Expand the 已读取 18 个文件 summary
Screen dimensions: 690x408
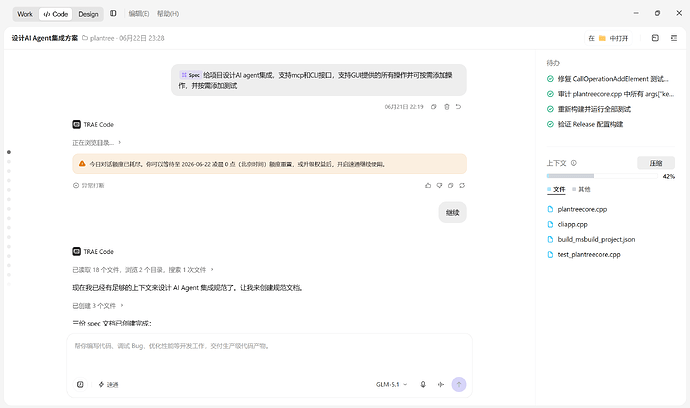(143, 270)
